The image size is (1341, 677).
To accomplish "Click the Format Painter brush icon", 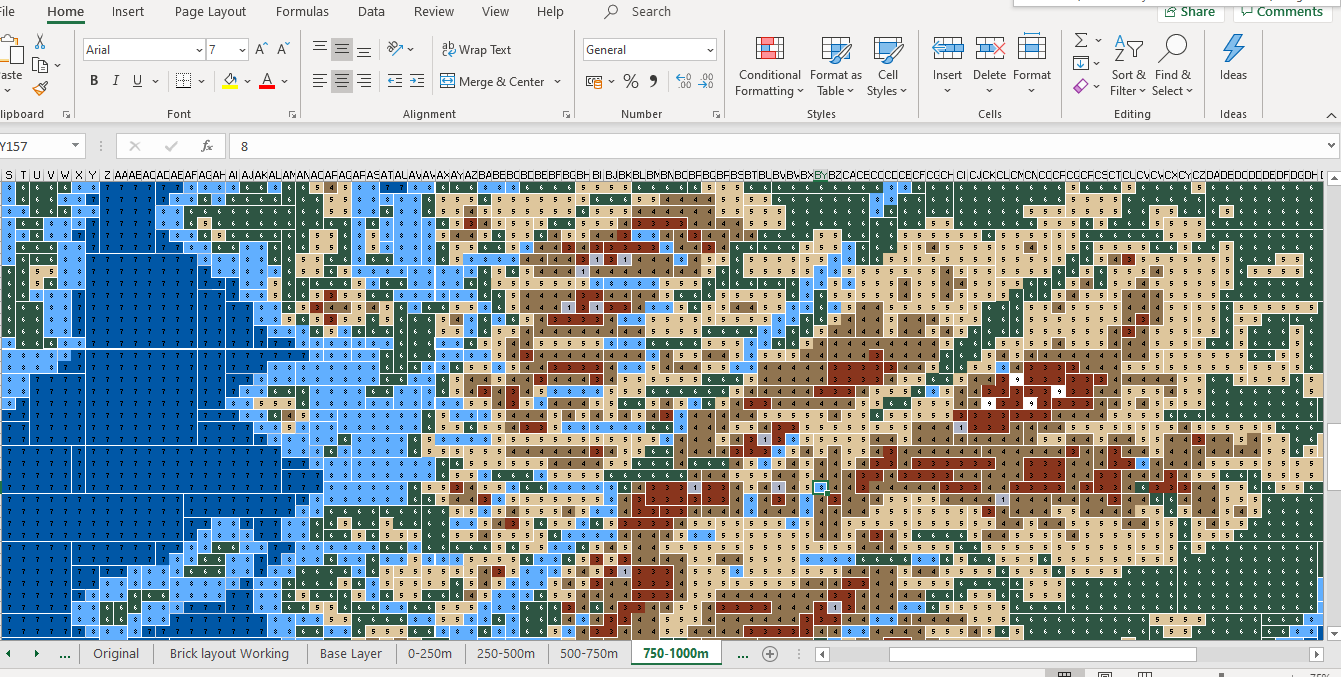I will [x=40, y=89].
